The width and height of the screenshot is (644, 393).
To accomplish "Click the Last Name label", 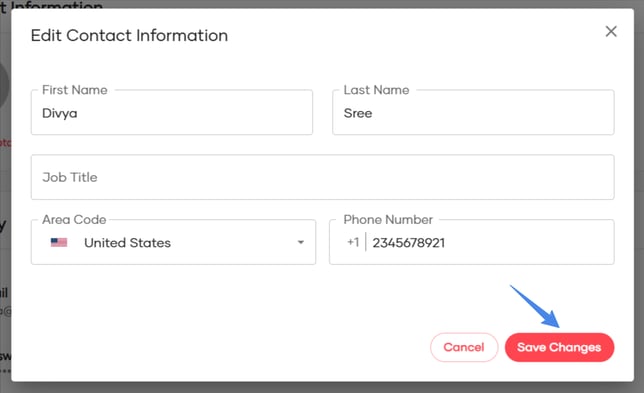I will [x=376, y=90].
